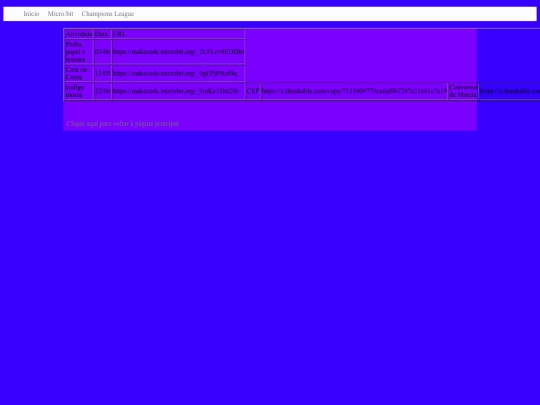The image size is (540, 405).
Task: Click the thunkable copy URL beside CEP
Action: point(354,91)
